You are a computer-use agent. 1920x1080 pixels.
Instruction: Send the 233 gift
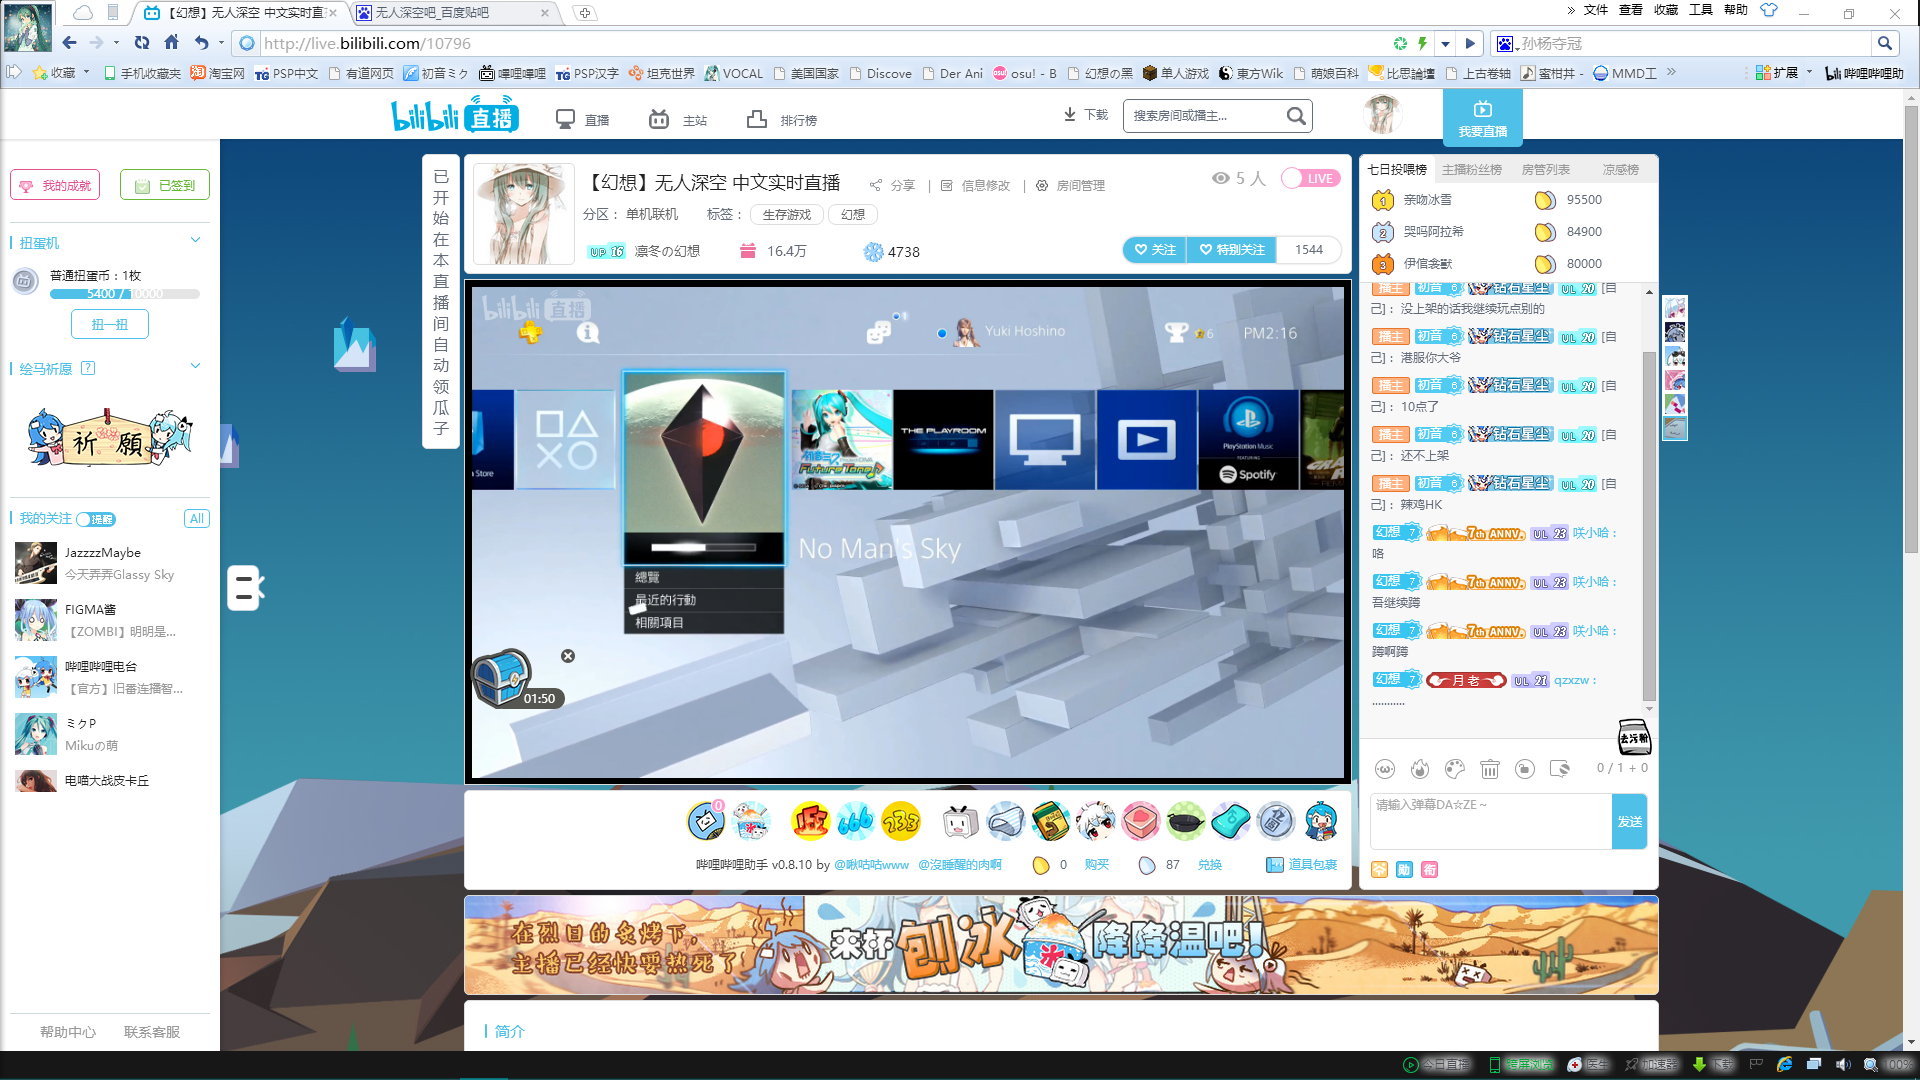tap(901, 822)
